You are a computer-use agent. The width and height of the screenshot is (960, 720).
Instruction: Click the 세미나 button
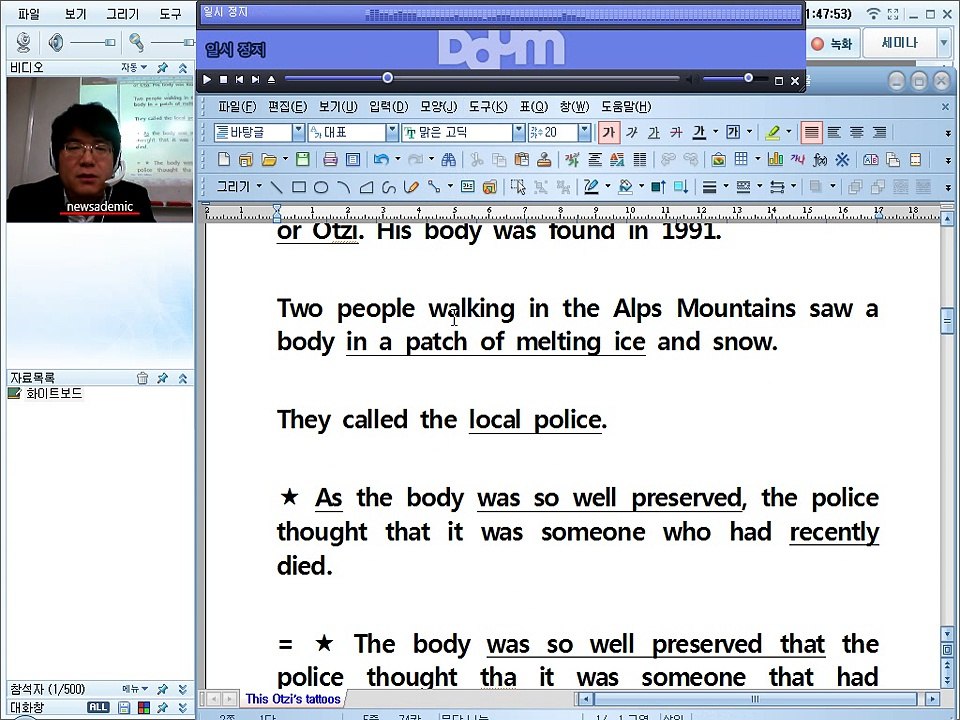899,43
